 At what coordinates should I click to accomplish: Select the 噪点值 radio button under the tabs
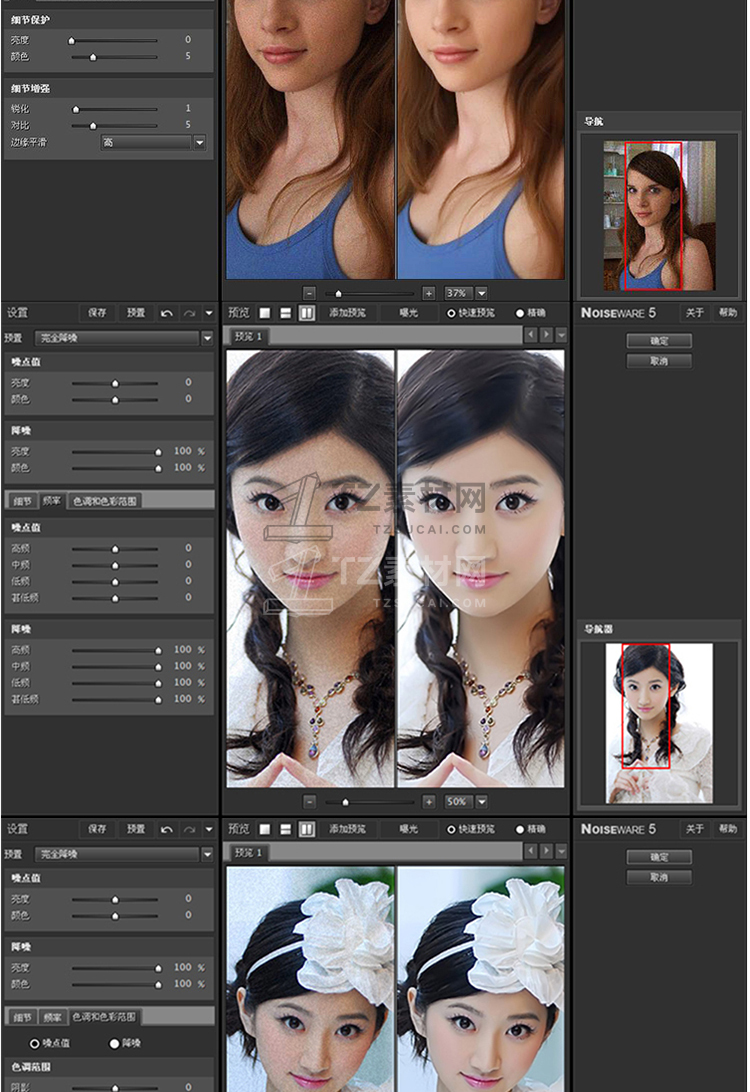tap(34, 1043)
